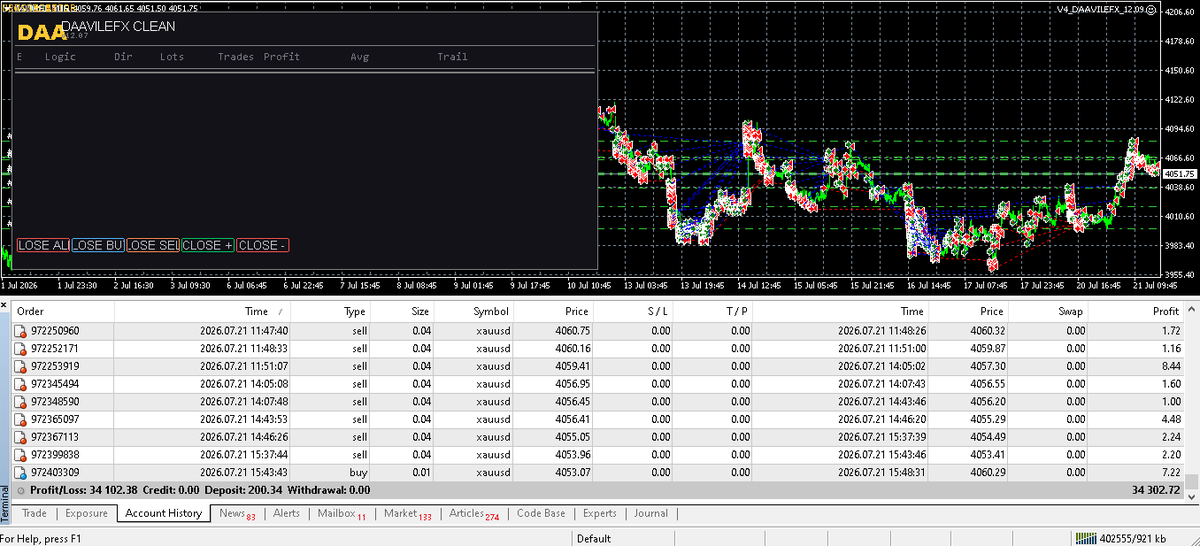Open the Experts tab
This screenshot has height=546, width=1200.
(x=599, y=514)
